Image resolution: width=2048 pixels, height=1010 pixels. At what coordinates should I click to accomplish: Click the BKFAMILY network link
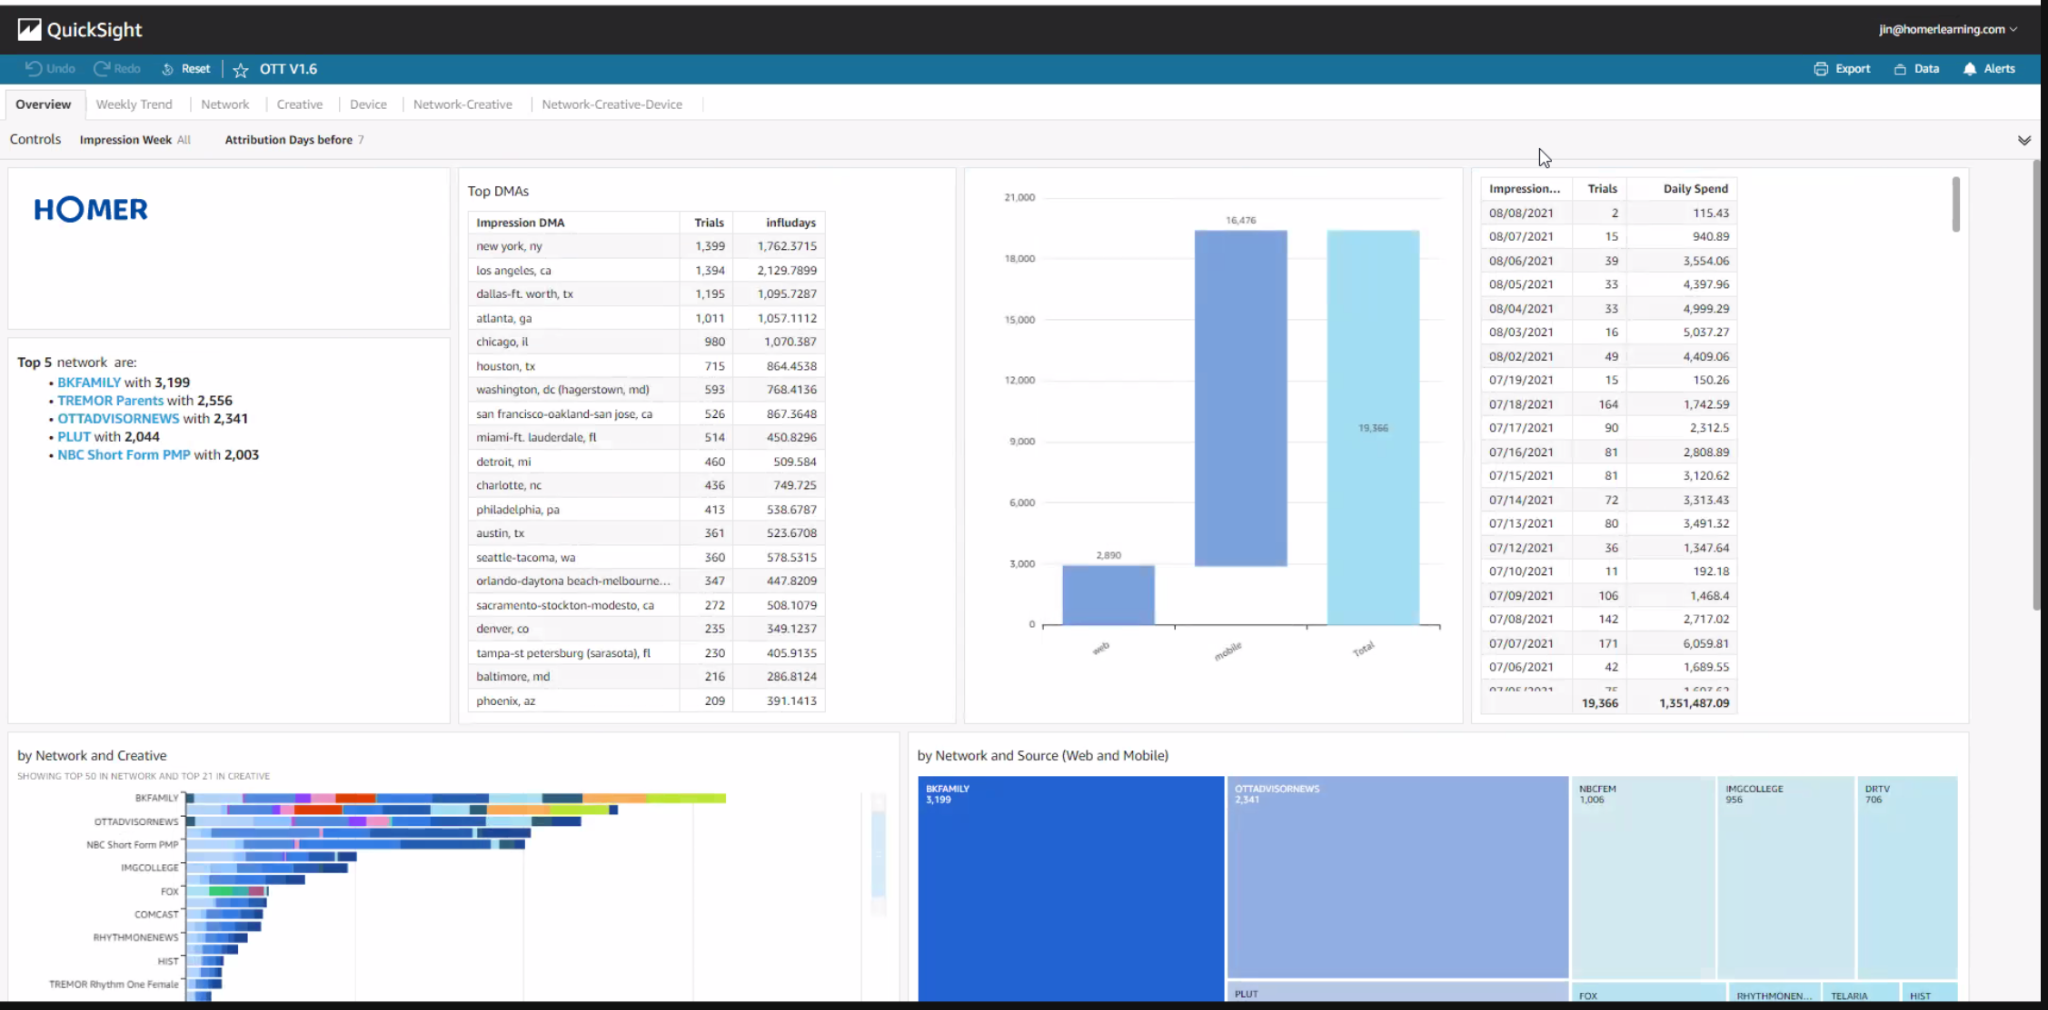pyautogui.click(x=89, y=382)
